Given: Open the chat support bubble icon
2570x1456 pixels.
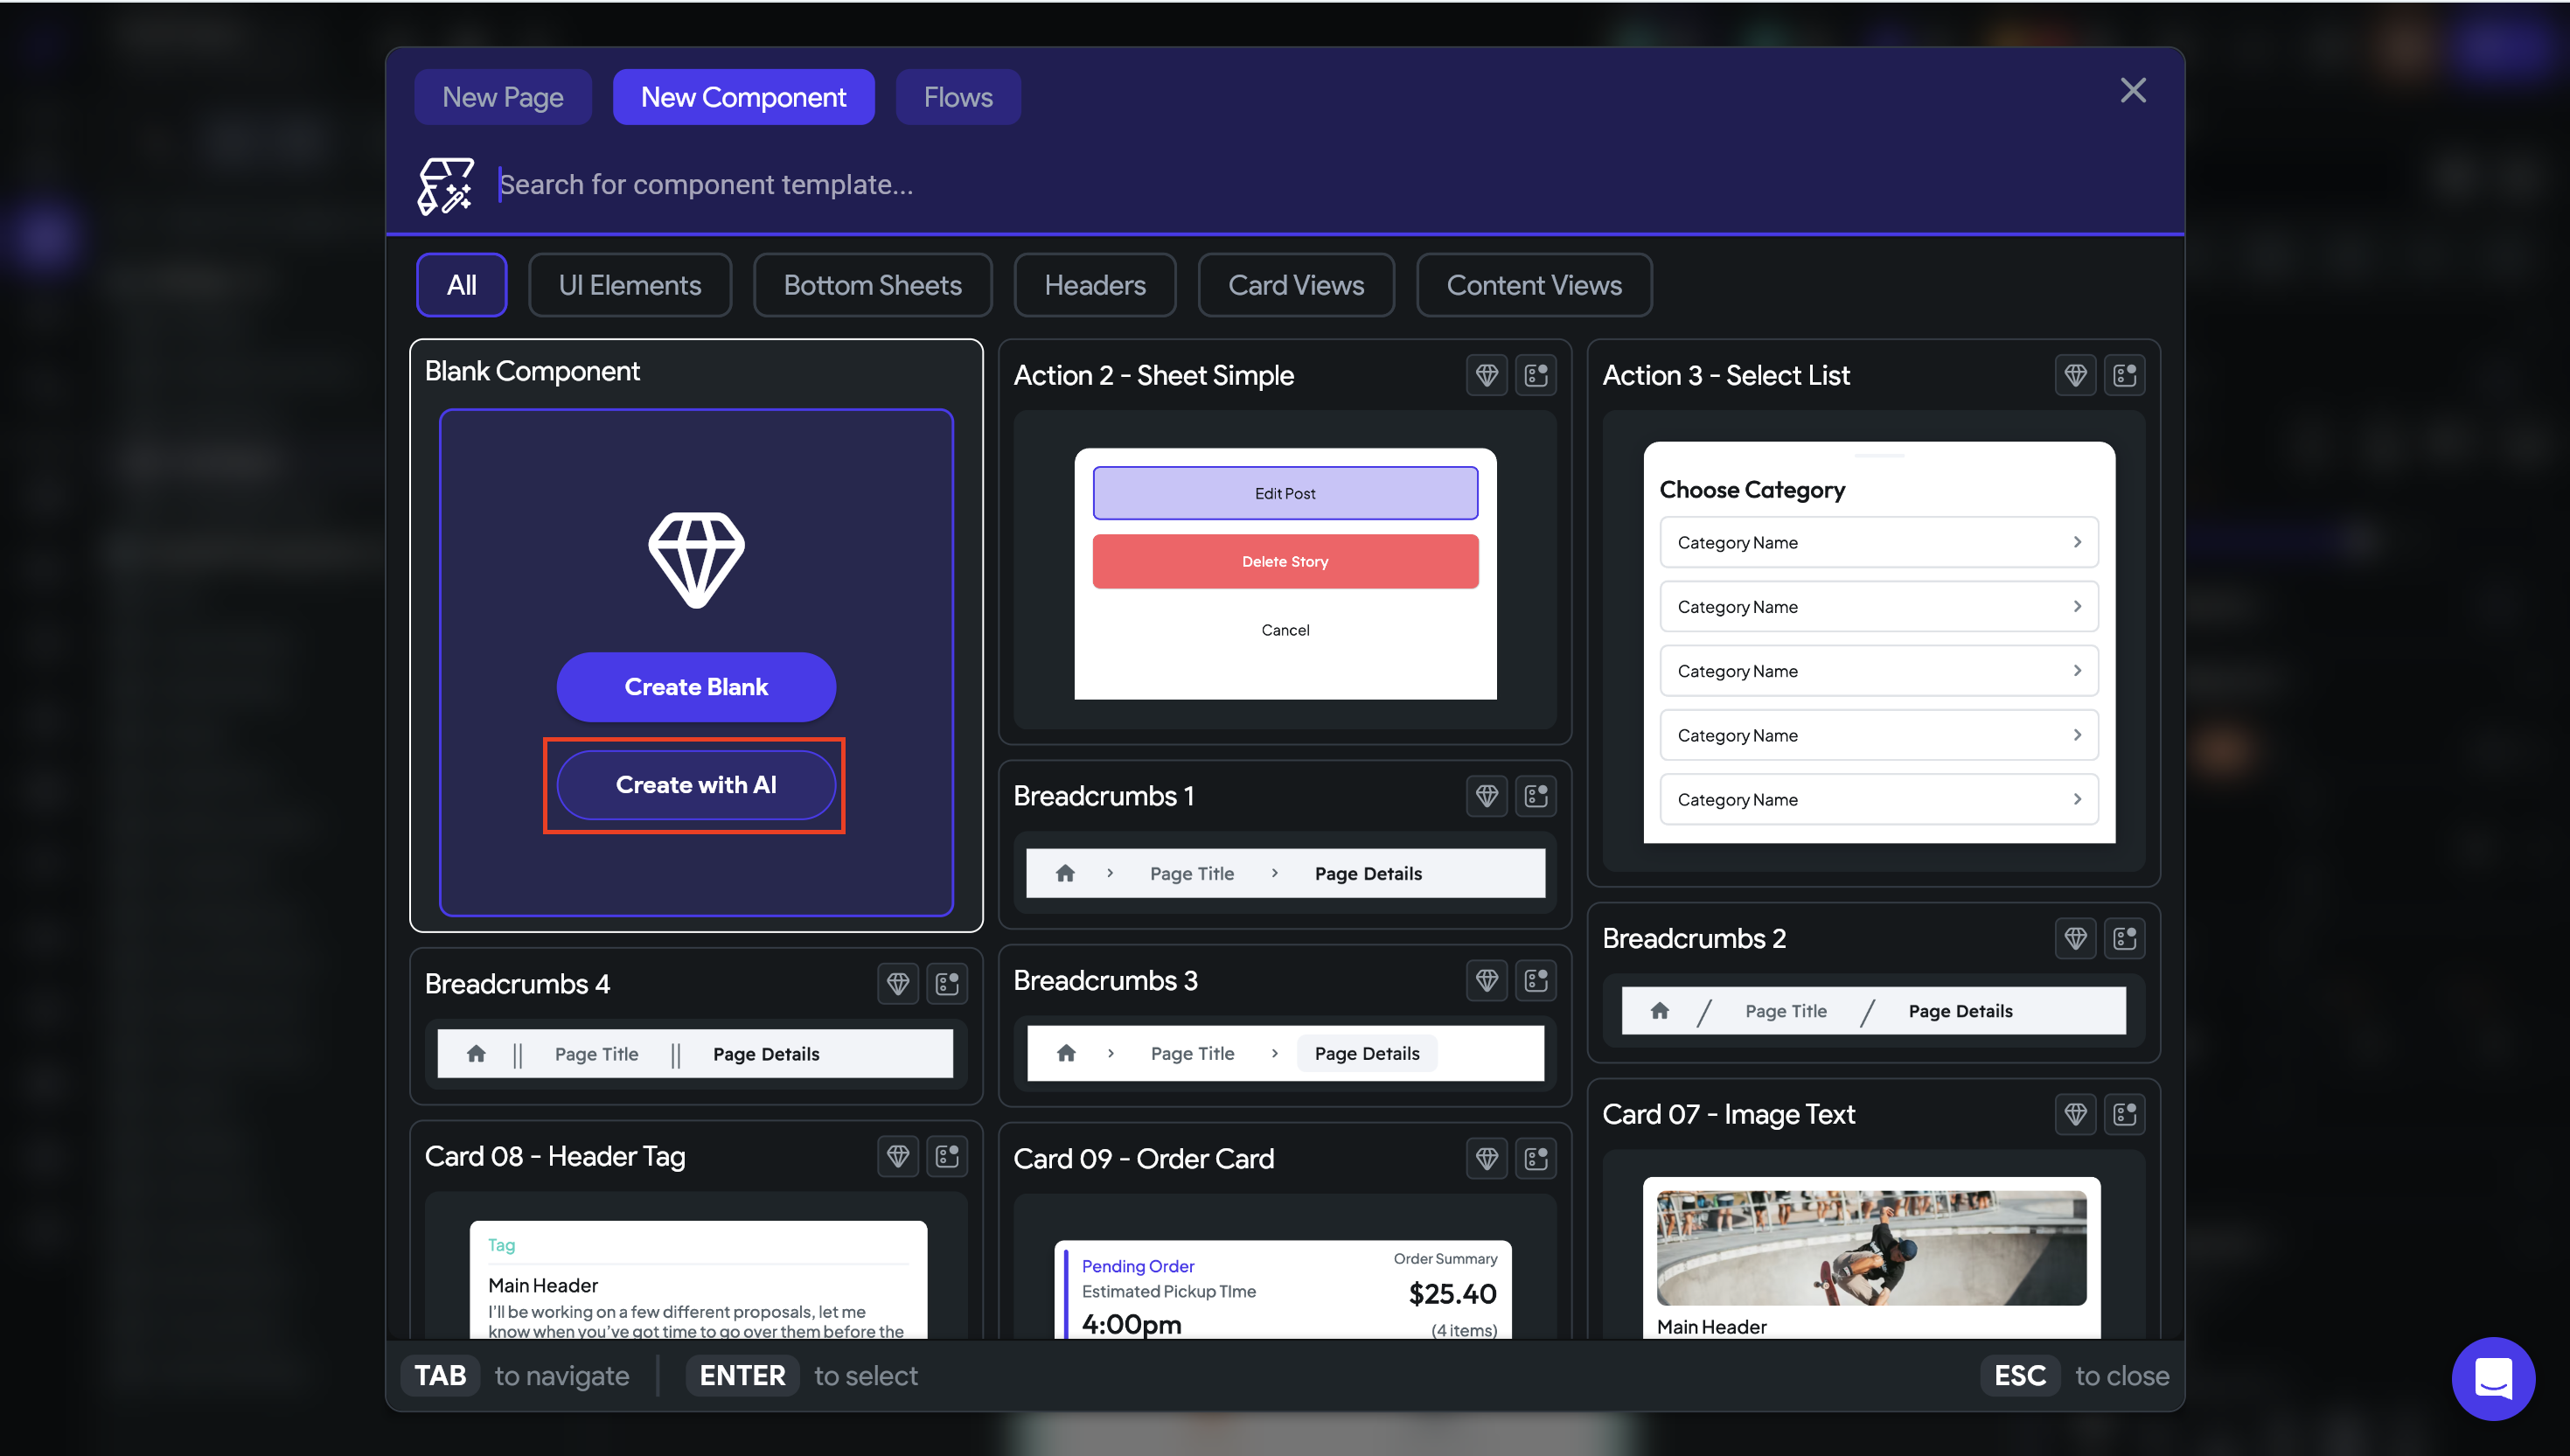Looking at the screenshot, I should pyautogui.click(x=2492, y=1378).
